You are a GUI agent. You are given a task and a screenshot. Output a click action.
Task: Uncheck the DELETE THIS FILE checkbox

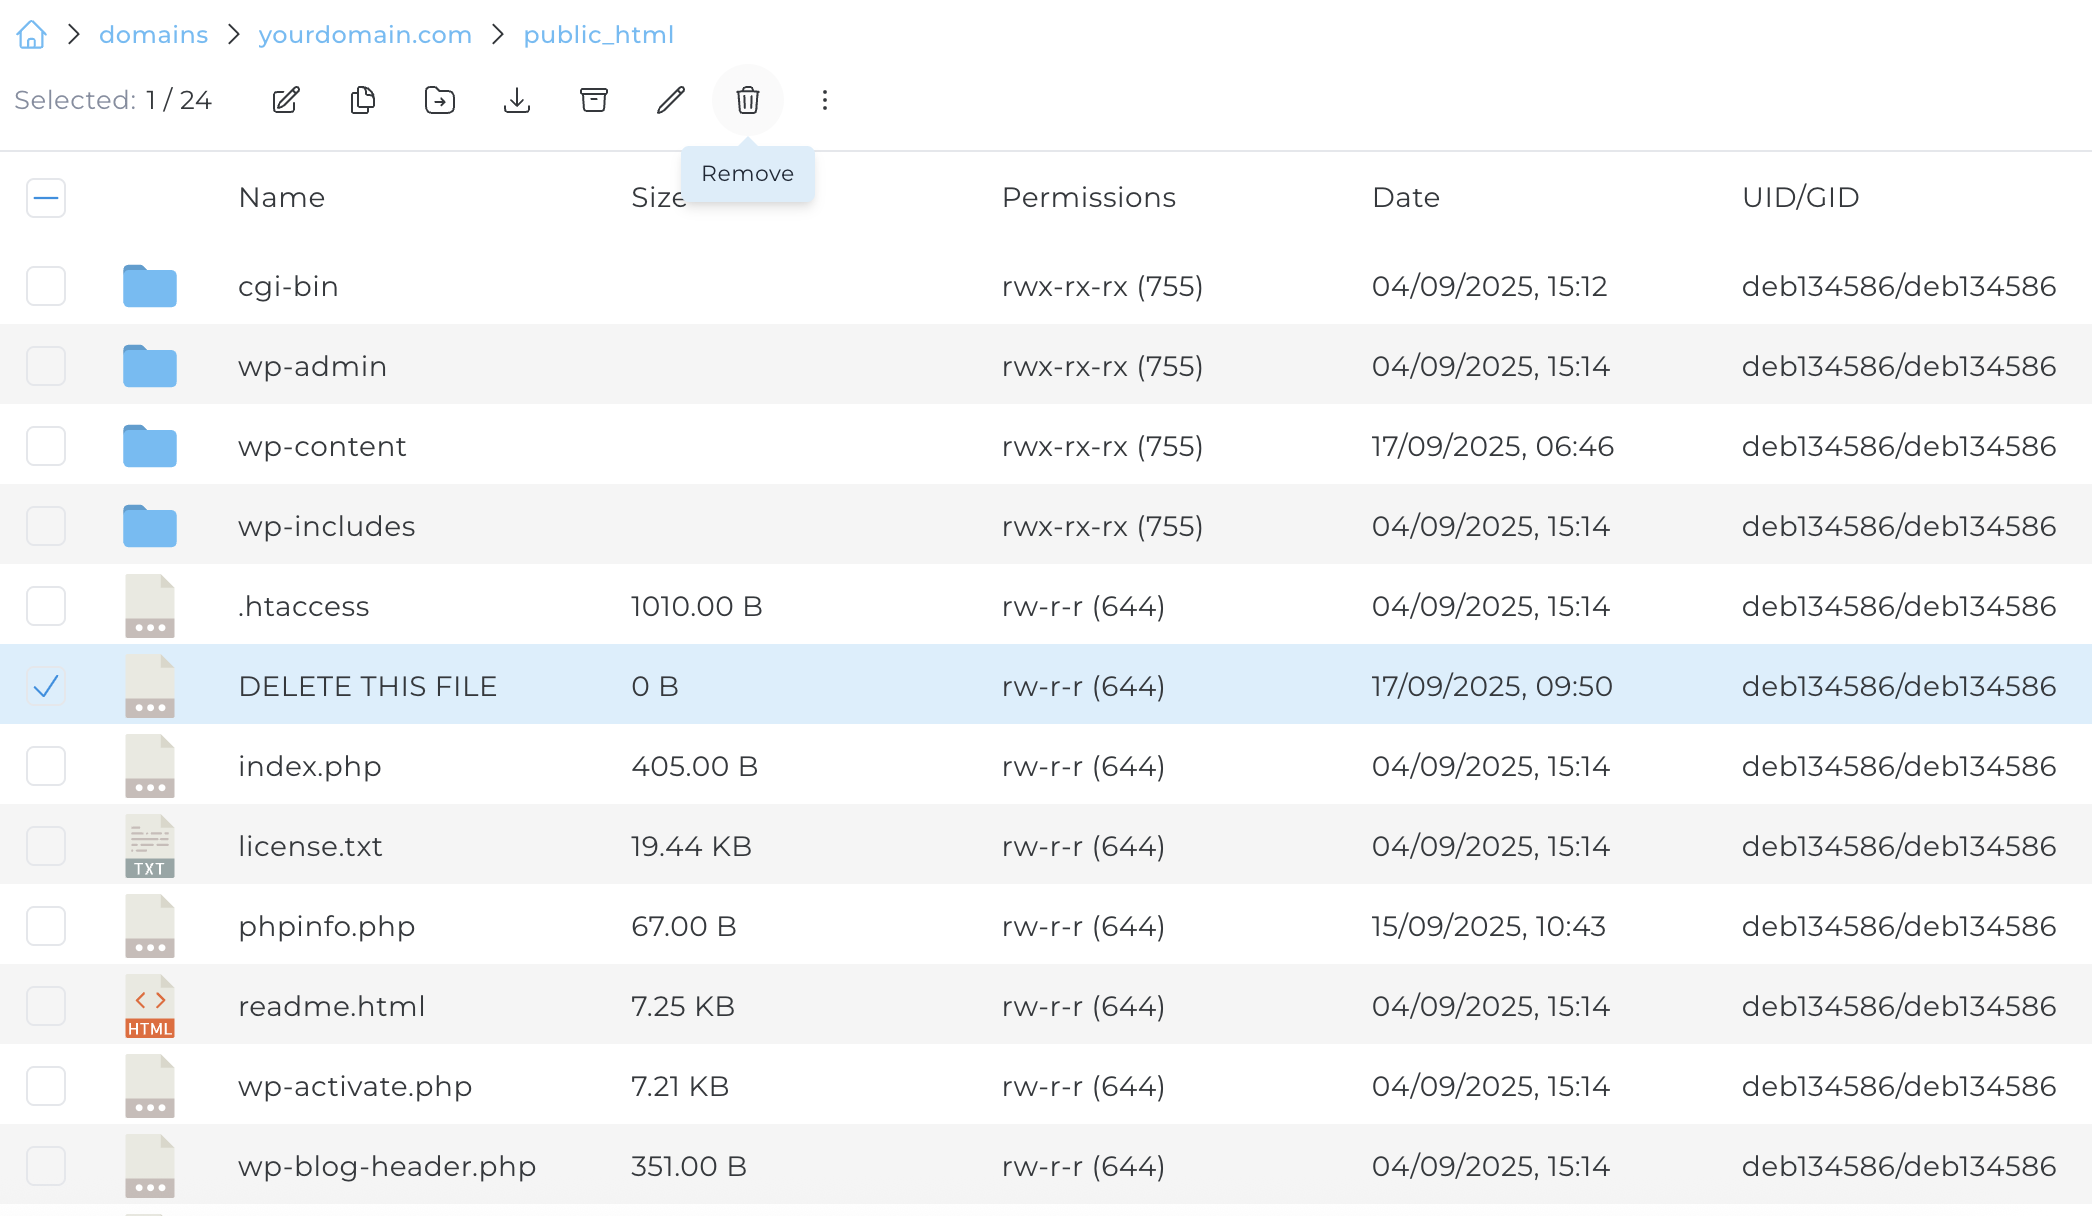(x=46, y=686)
